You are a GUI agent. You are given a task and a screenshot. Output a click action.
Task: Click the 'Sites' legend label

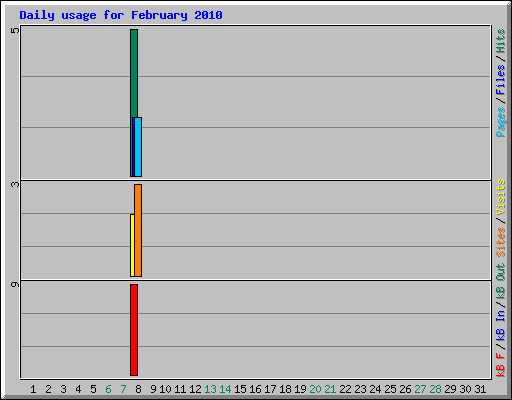tap(500, 242)
